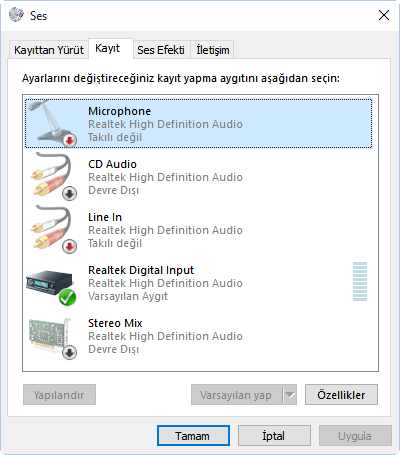Click the Stereo Mix sound card icon

tap(52, 338)
